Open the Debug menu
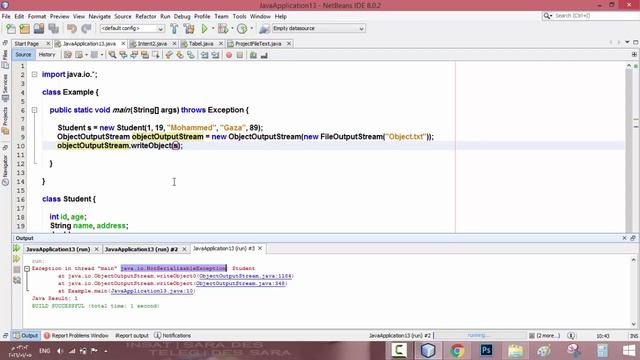The image size is (640, 360). point(182,16)
